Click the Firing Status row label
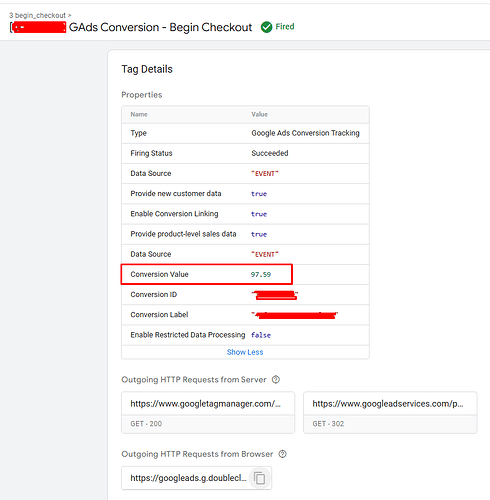The width and height of the screenshot is (490, 500). [x=151, y=153]
